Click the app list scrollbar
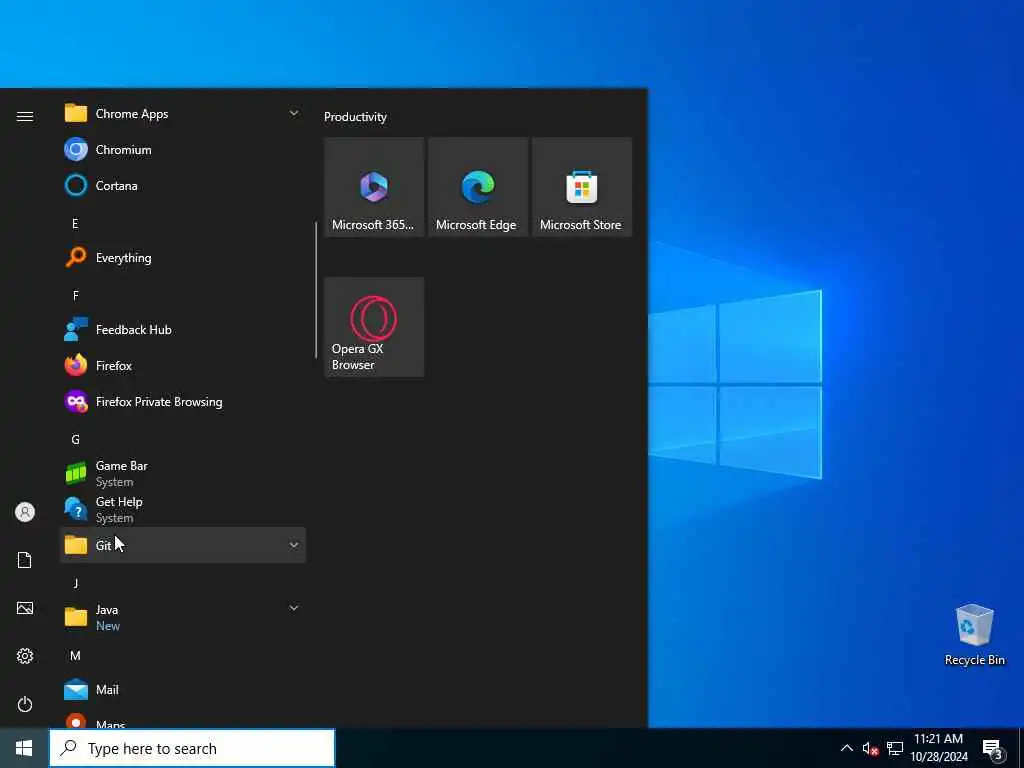 coord(316,290)
